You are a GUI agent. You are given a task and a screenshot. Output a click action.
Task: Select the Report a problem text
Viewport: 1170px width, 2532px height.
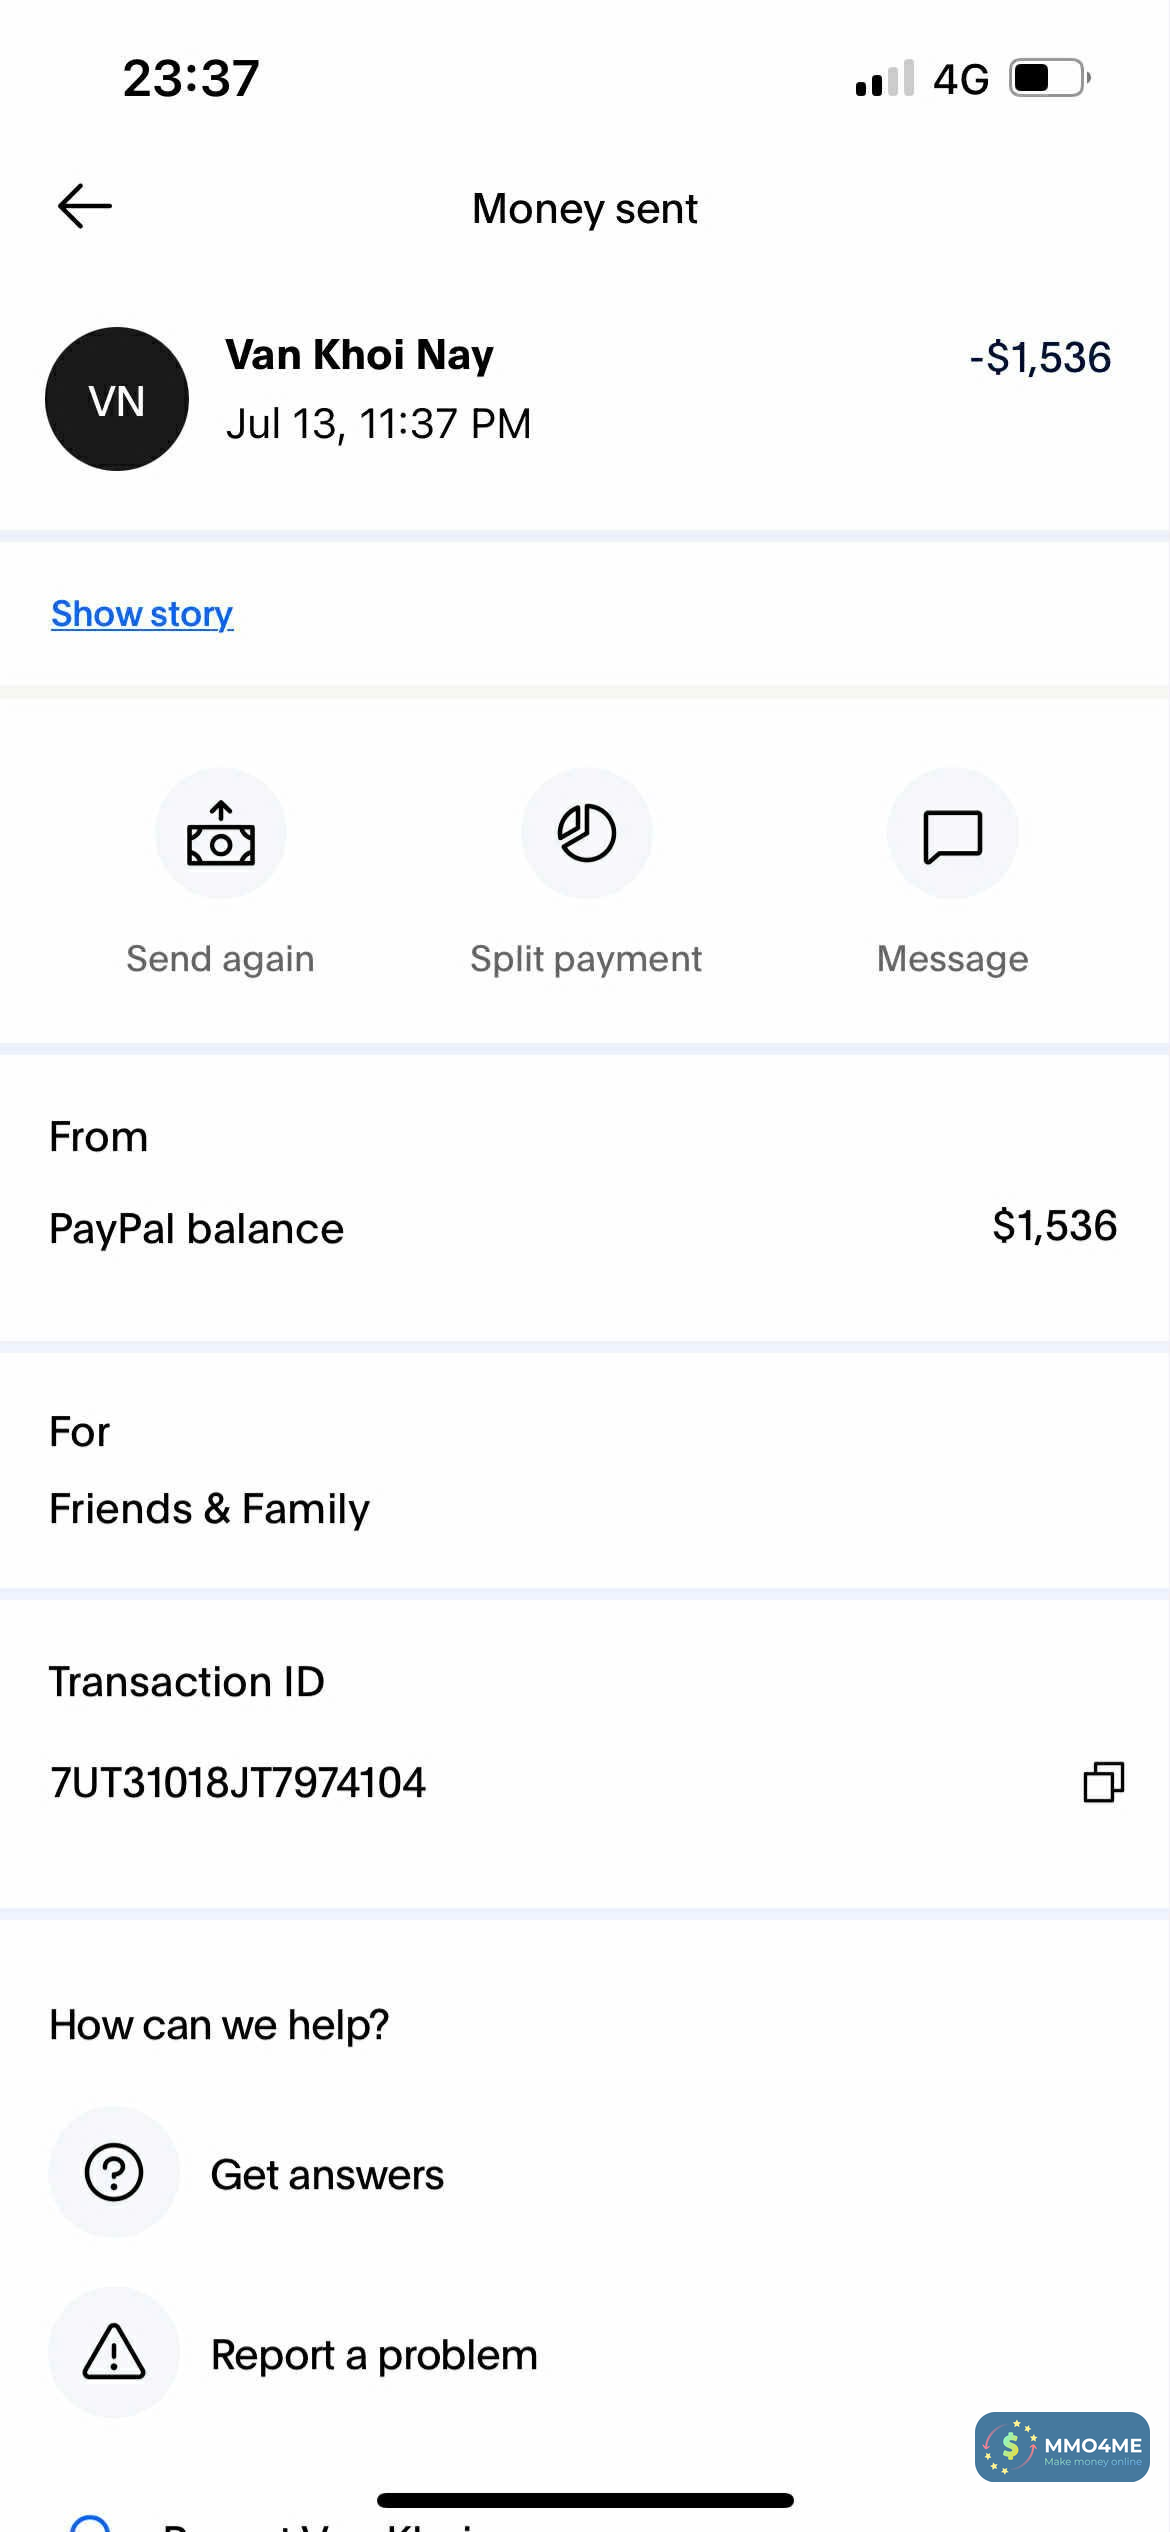point(374,2355)
